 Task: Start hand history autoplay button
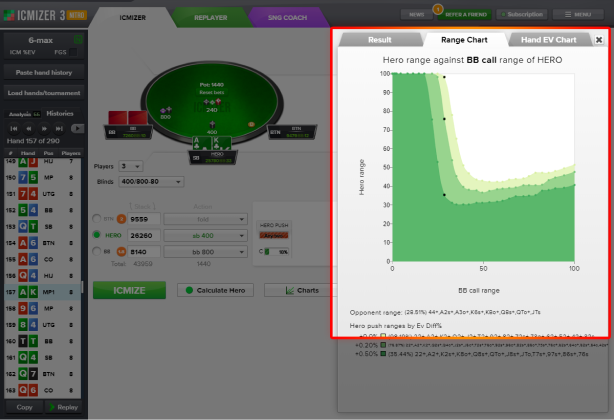tap(78, 128)
